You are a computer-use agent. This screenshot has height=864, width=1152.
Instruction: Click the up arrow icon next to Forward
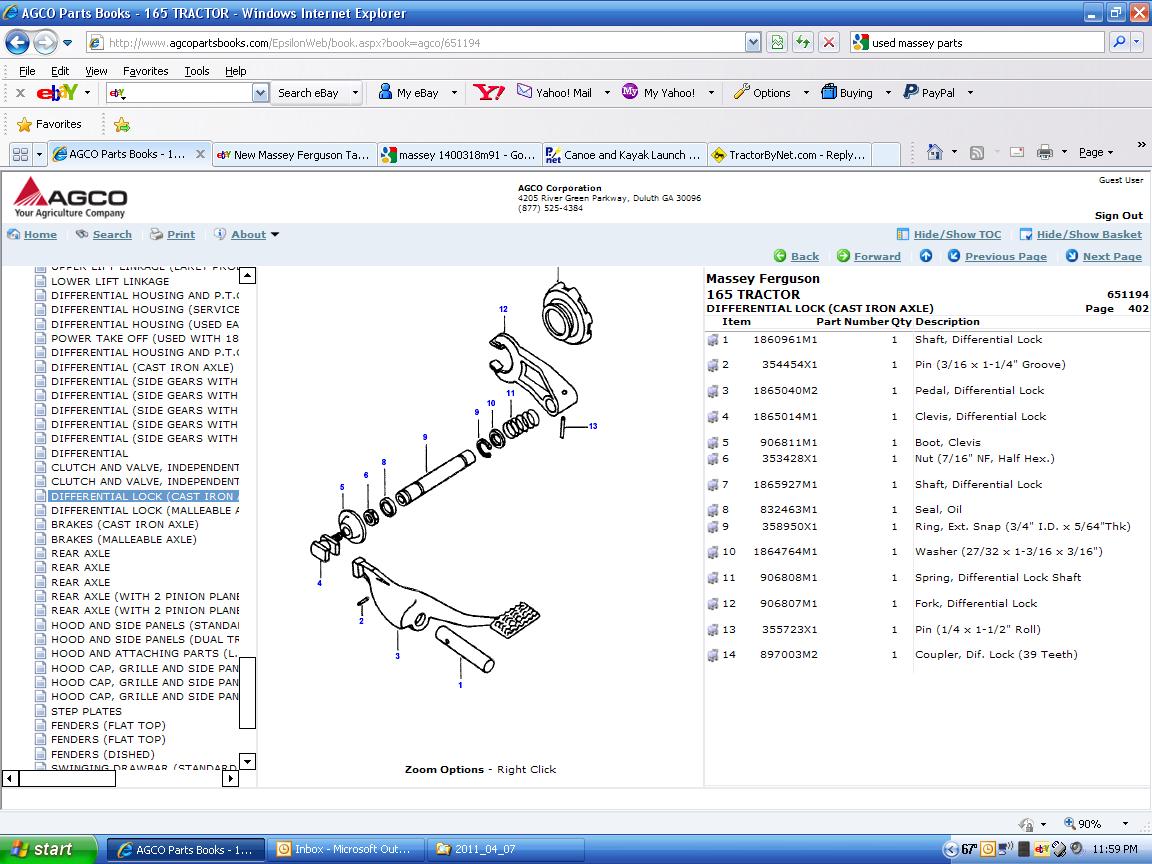coord(926,256)
